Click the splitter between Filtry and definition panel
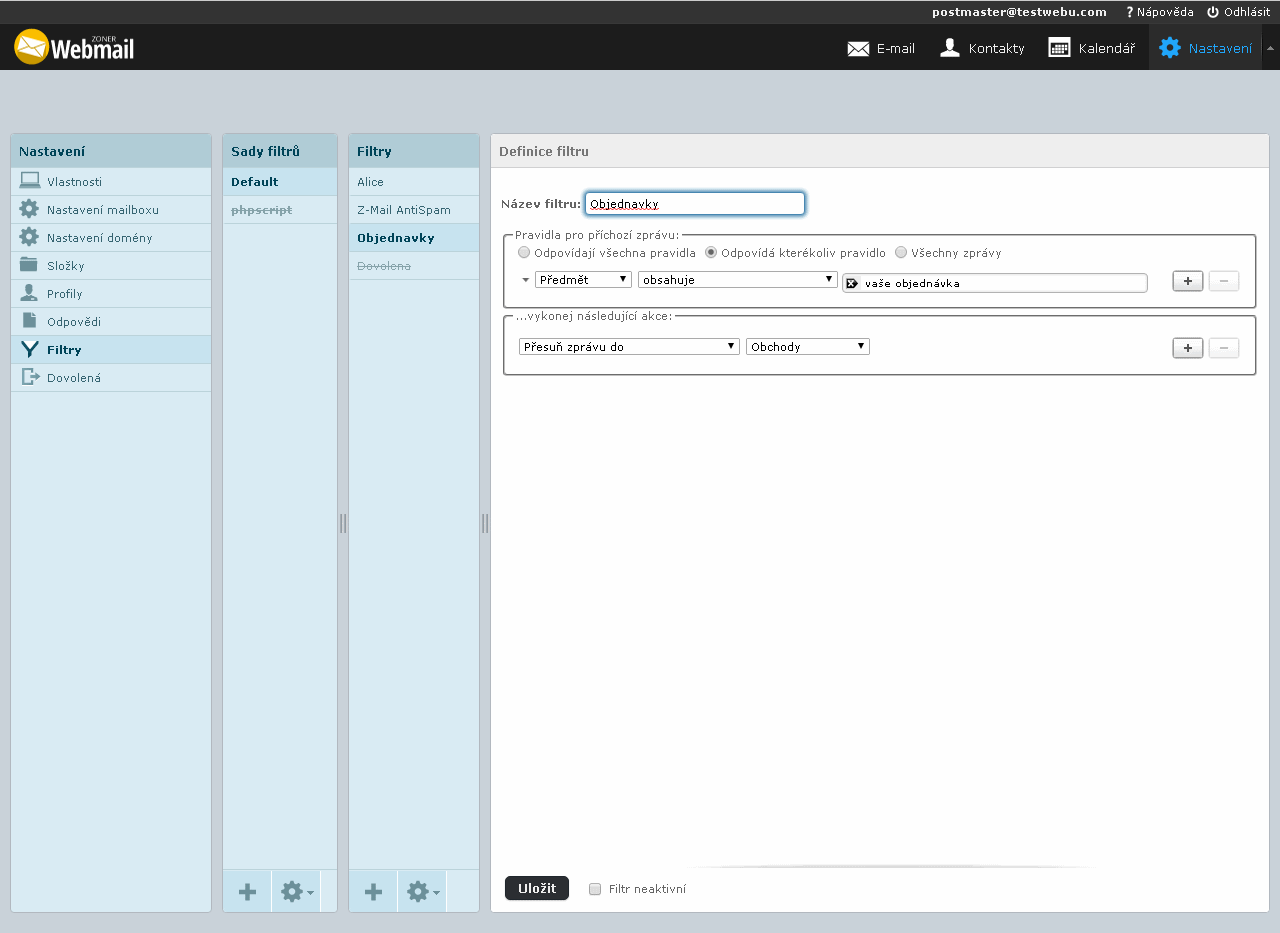Screen dimensions: 1280x933 [485, 523]
